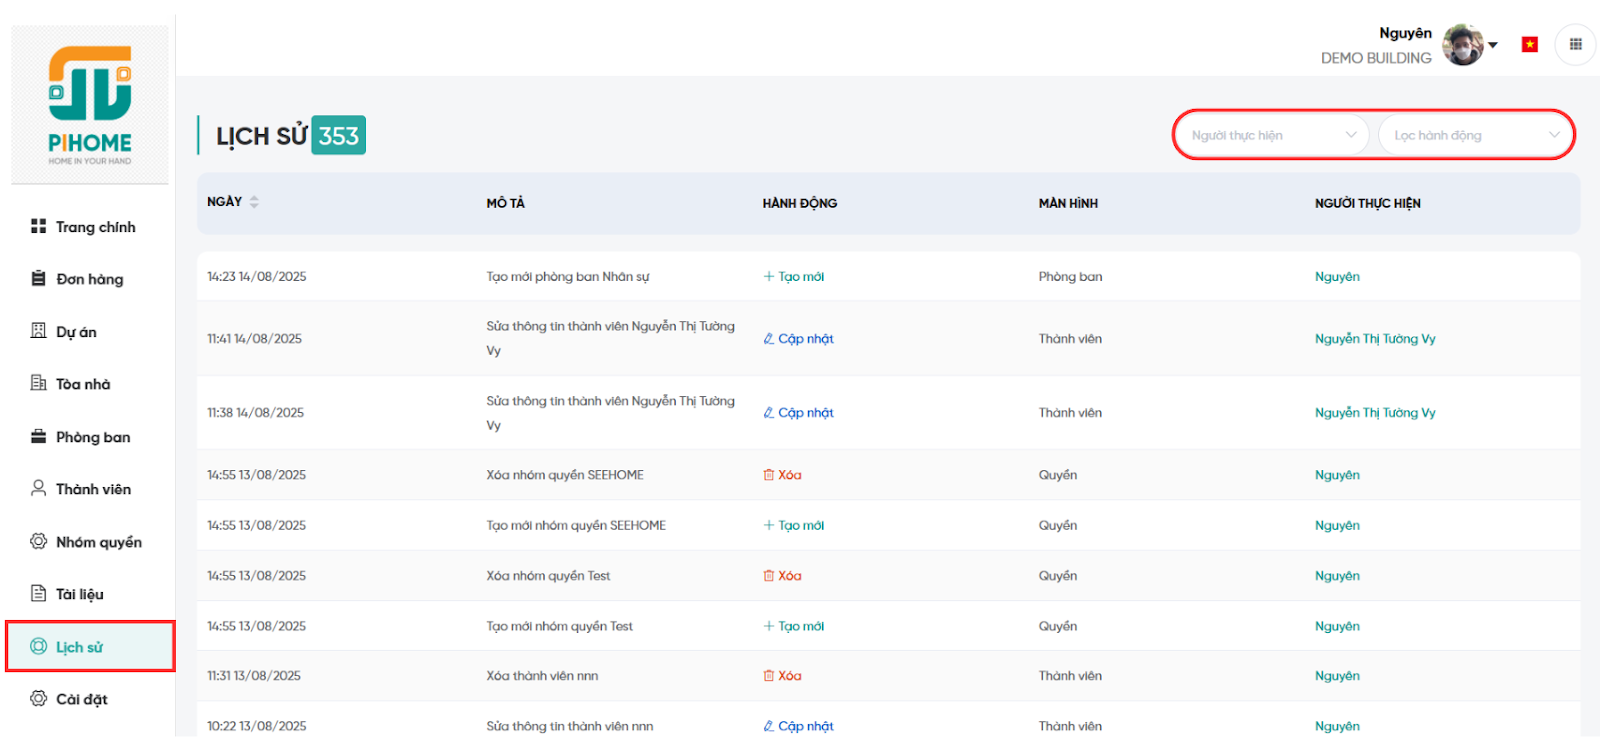Click the Phòng ban briefcase icon
1600x751 pixels.
(x=38, y=436)
